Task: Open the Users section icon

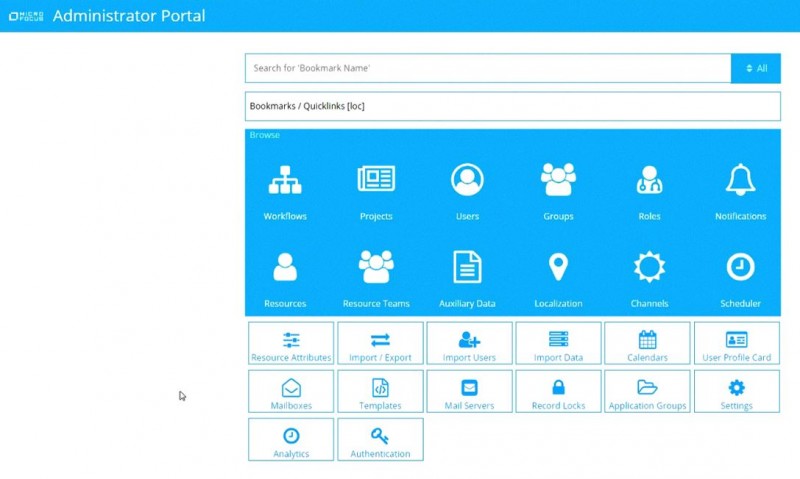Action: point(467,180)
